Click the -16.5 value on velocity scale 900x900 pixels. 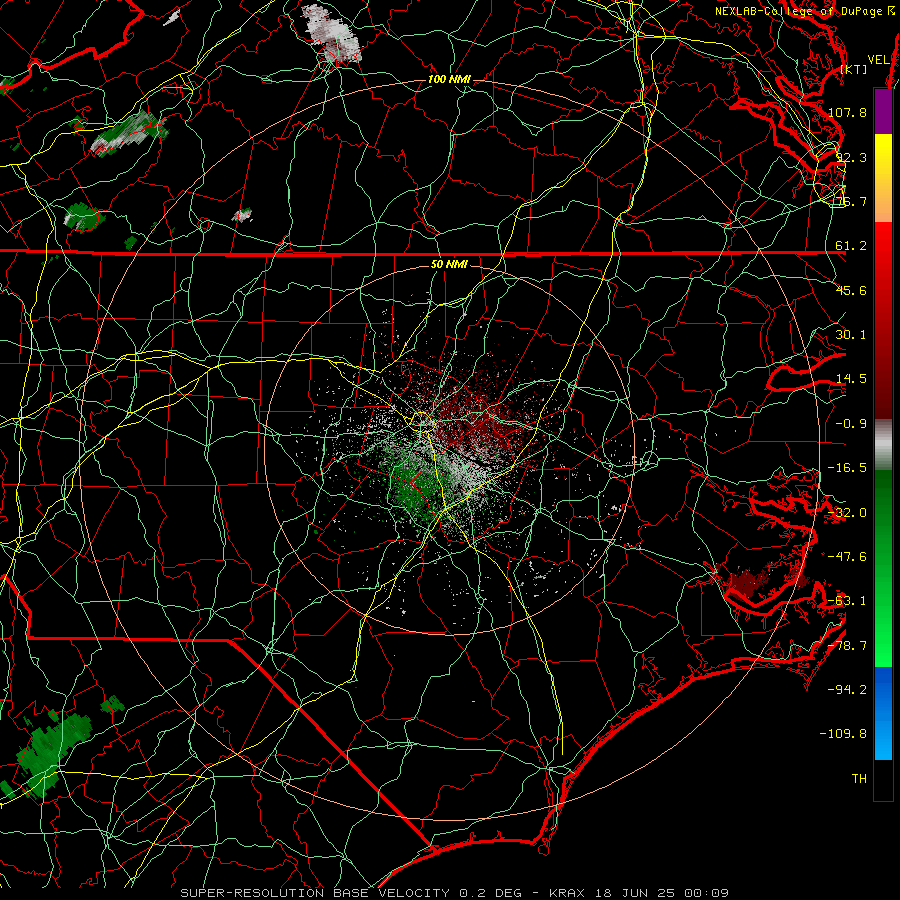(x=847, y=468)
